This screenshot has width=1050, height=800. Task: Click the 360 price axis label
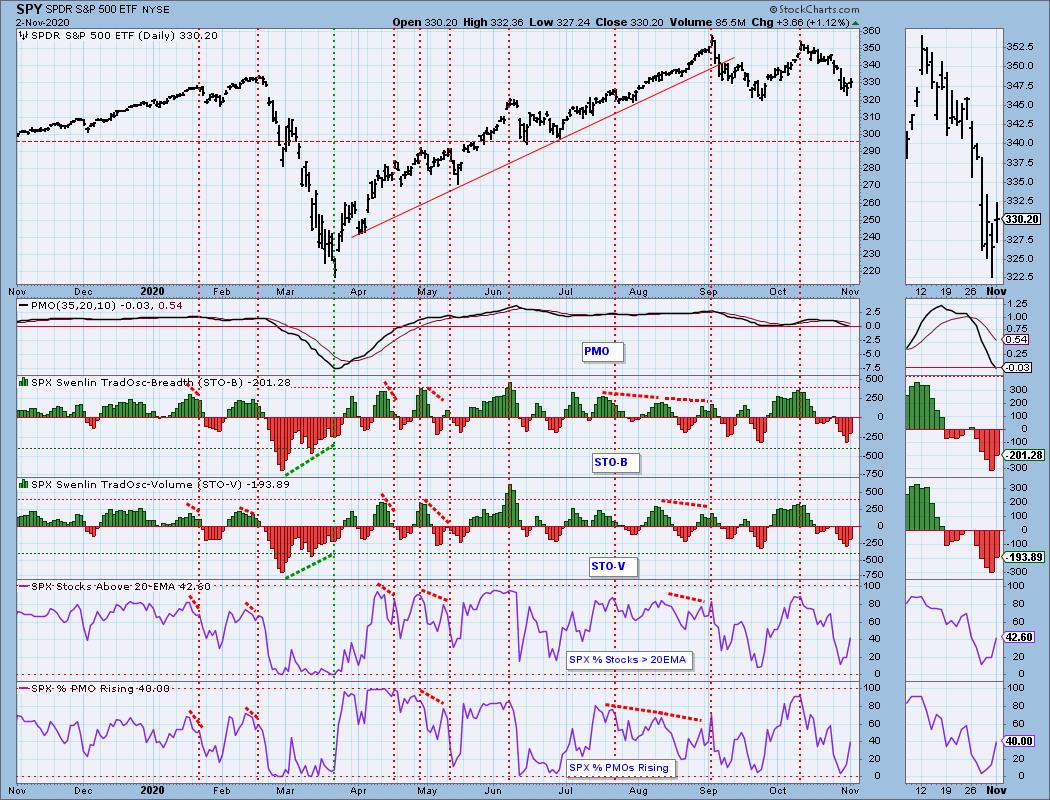(x=871, y=31)
